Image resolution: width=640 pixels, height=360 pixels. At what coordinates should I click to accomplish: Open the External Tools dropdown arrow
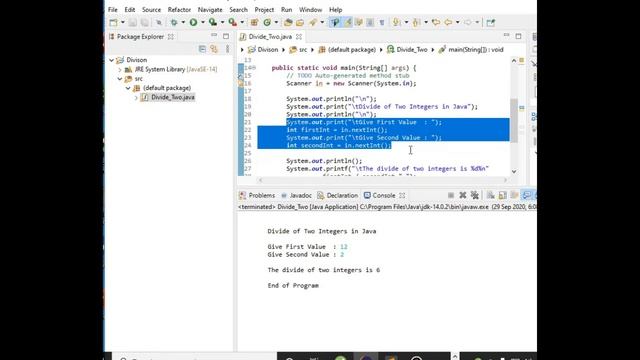coord(242,22)
